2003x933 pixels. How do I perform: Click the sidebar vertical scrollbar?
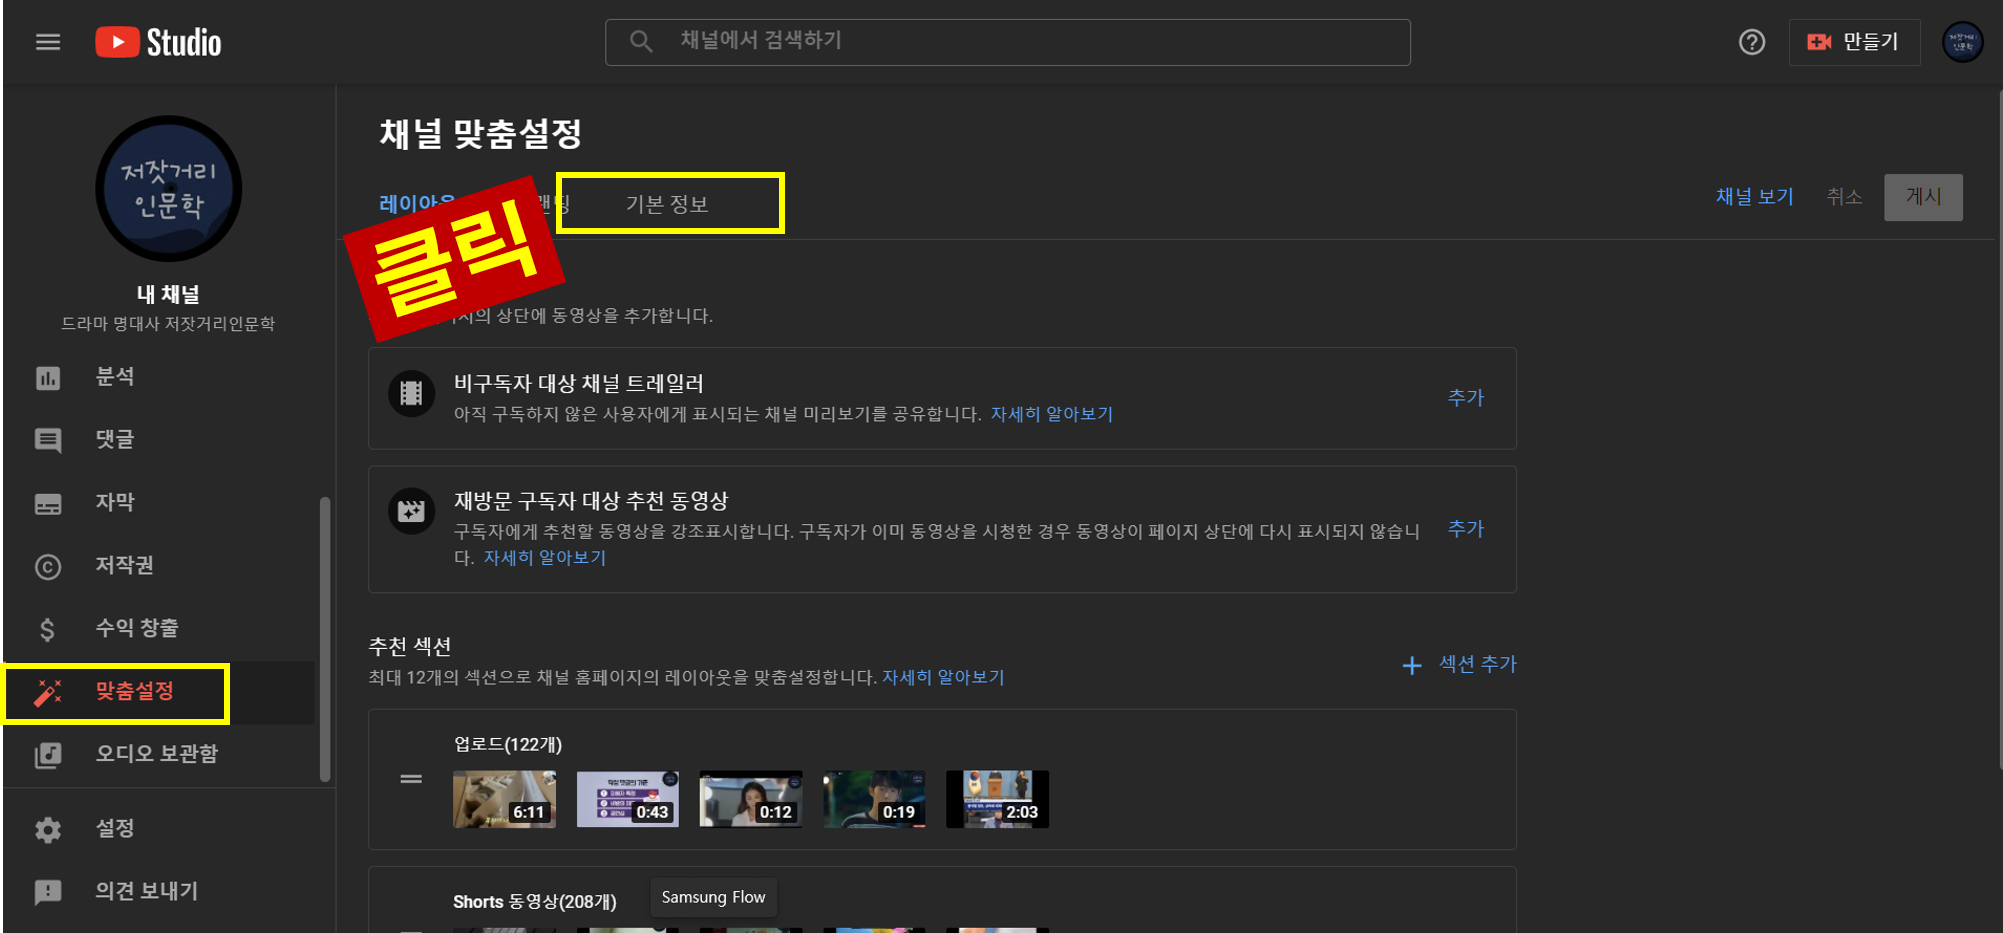[324, 639]
